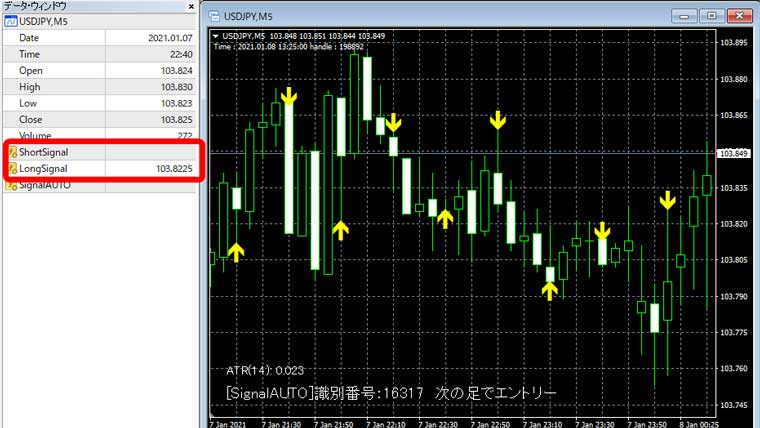
Task: Click the Open price value 103.824
Action: [177, 71]
